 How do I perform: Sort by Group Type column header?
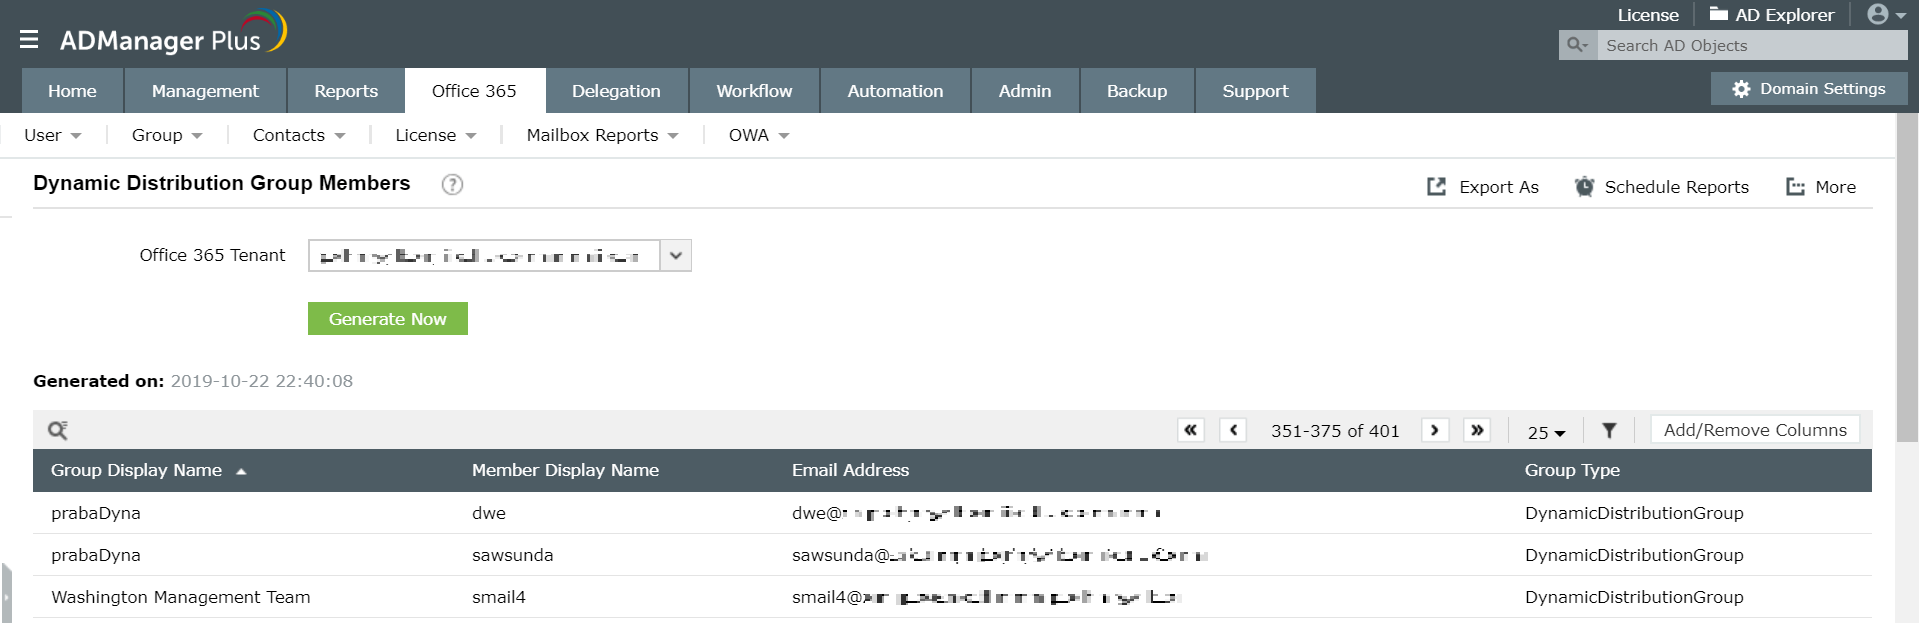[1572, 470]
